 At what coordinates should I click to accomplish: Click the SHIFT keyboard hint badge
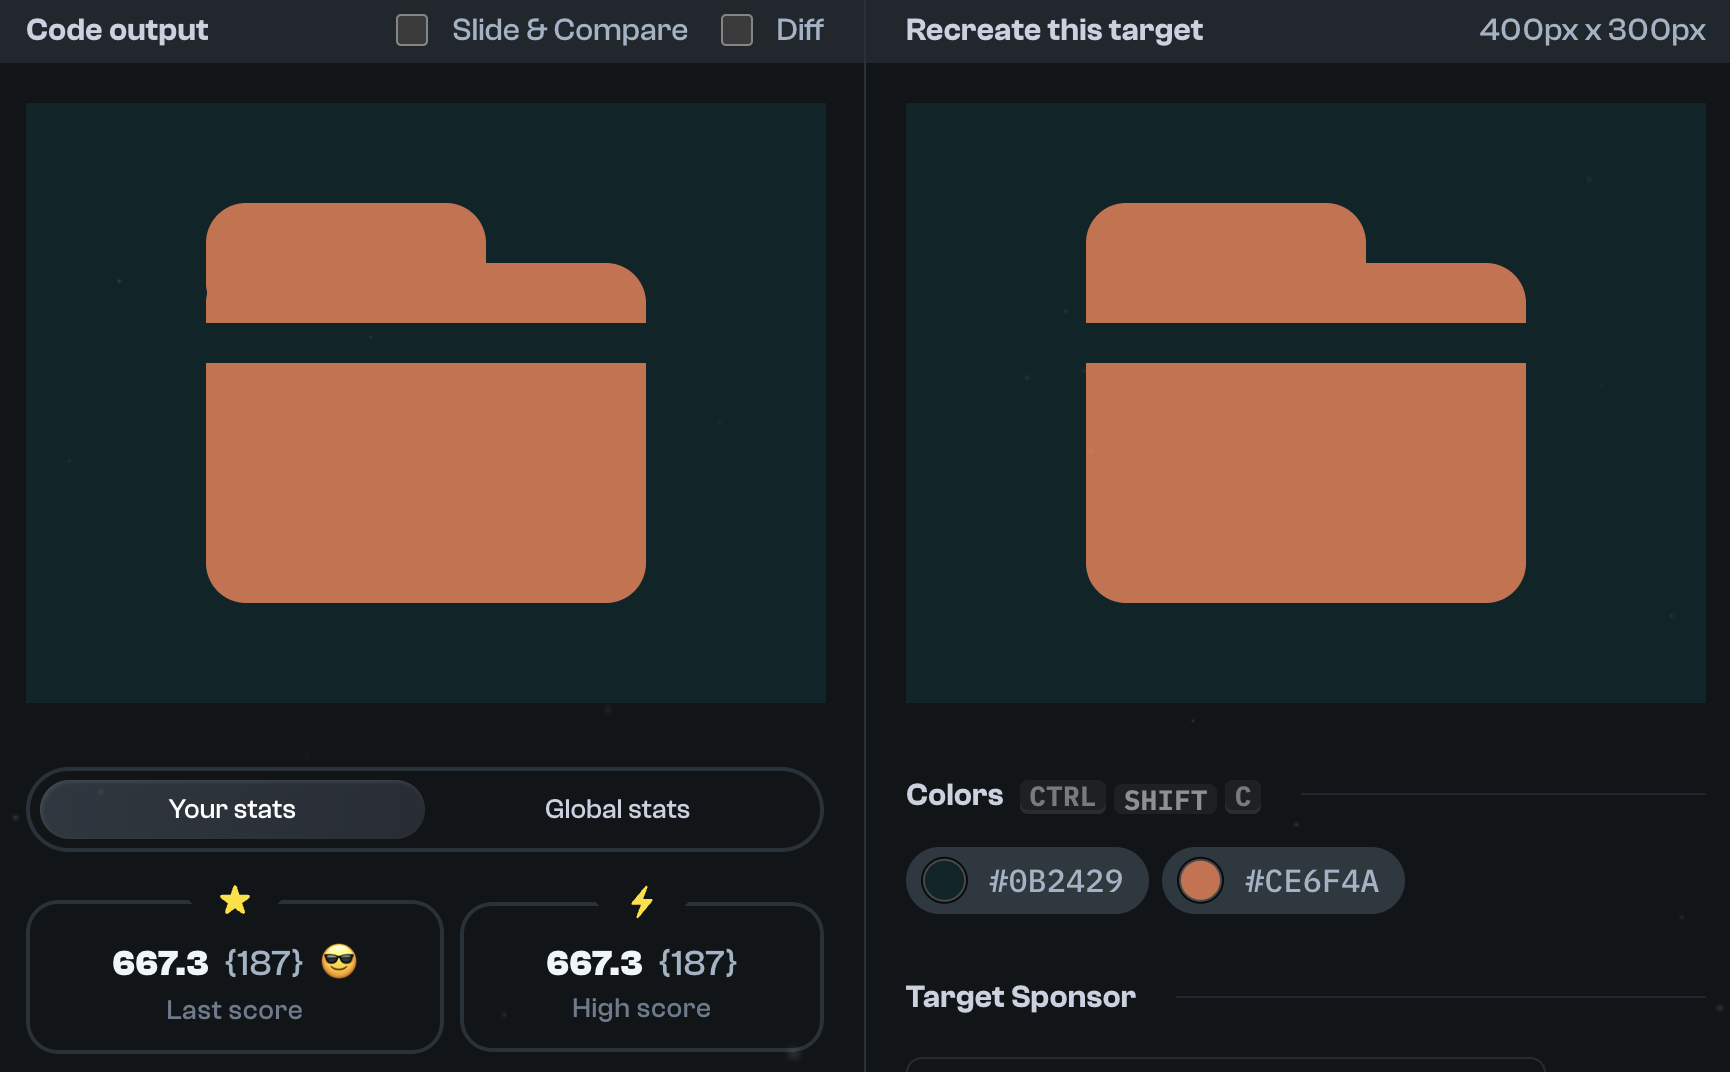(x=1164, y=799)
